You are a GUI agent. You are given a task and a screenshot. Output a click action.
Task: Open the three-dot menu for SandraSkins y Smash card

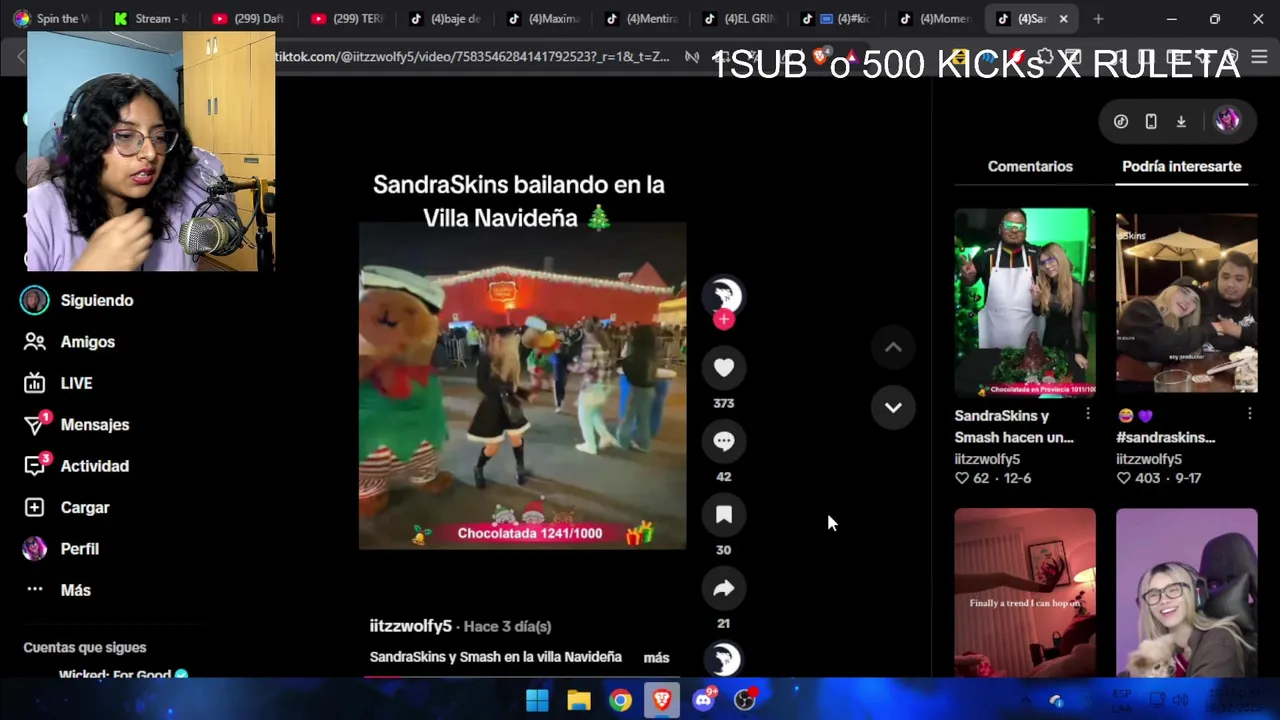click(x=1088, y=414)
